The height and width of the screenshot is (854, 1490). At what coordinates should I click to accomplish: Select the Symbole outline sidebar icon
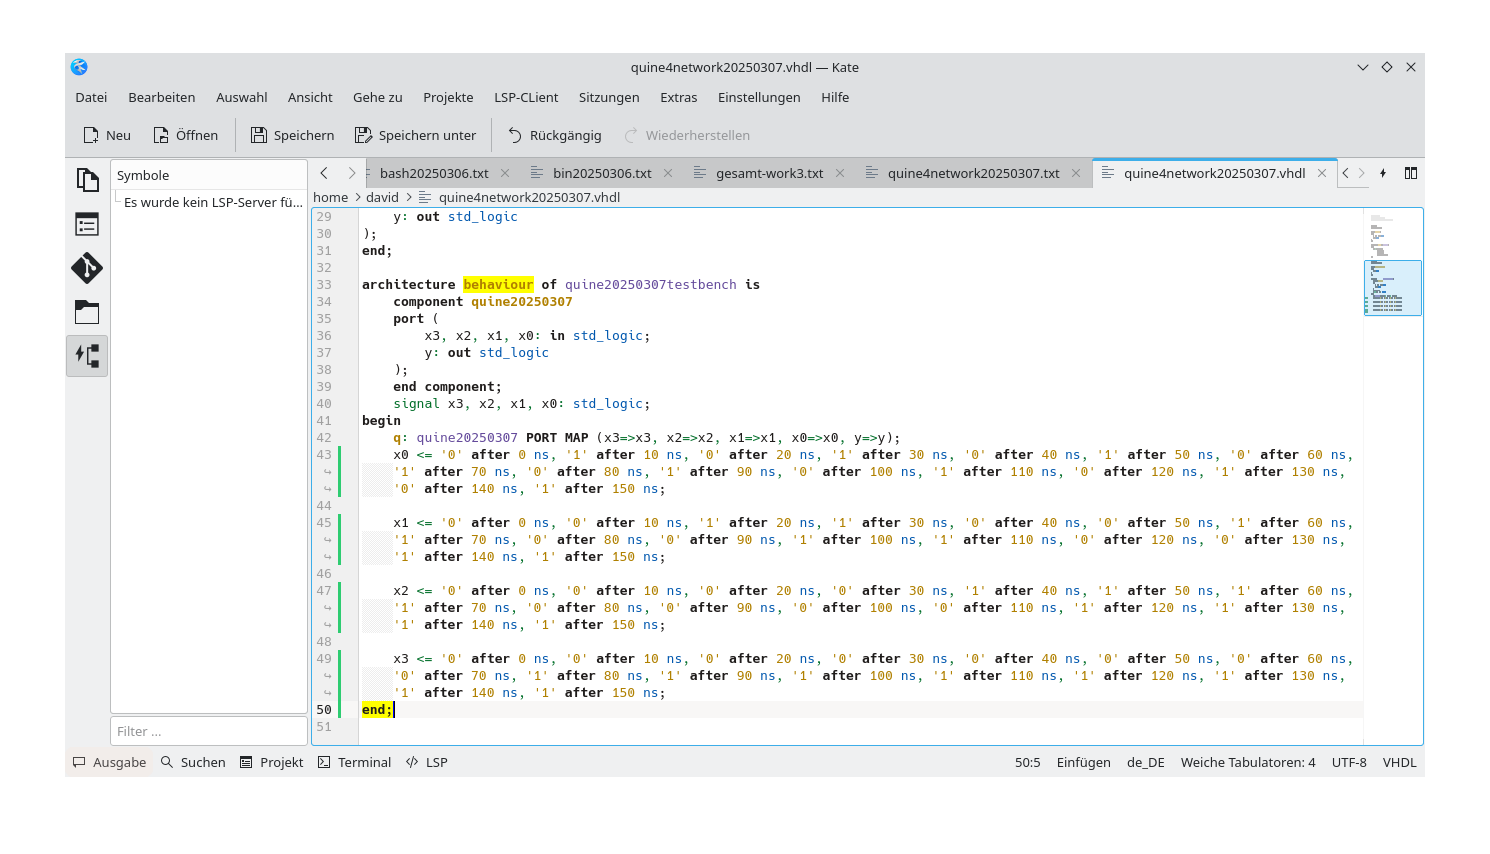pyautogui.click(x=88, y=224)
